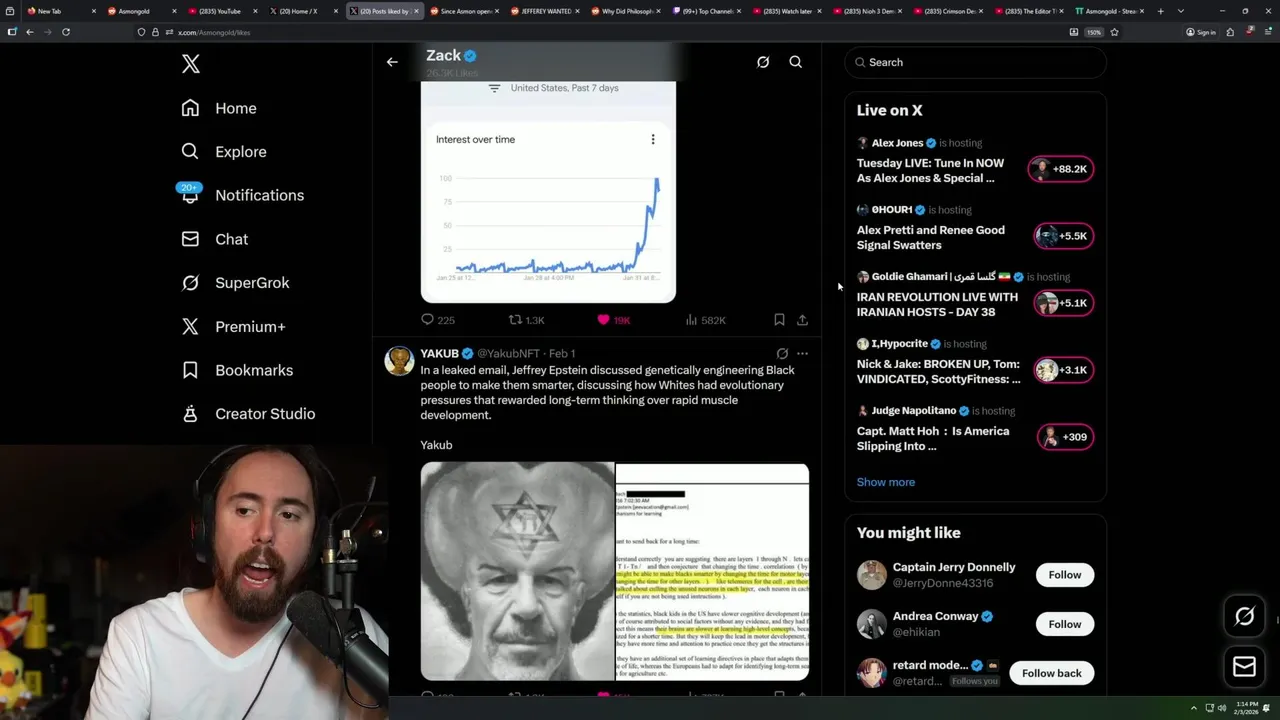Open the reply icon with 225 comments

tap(427, 320)
